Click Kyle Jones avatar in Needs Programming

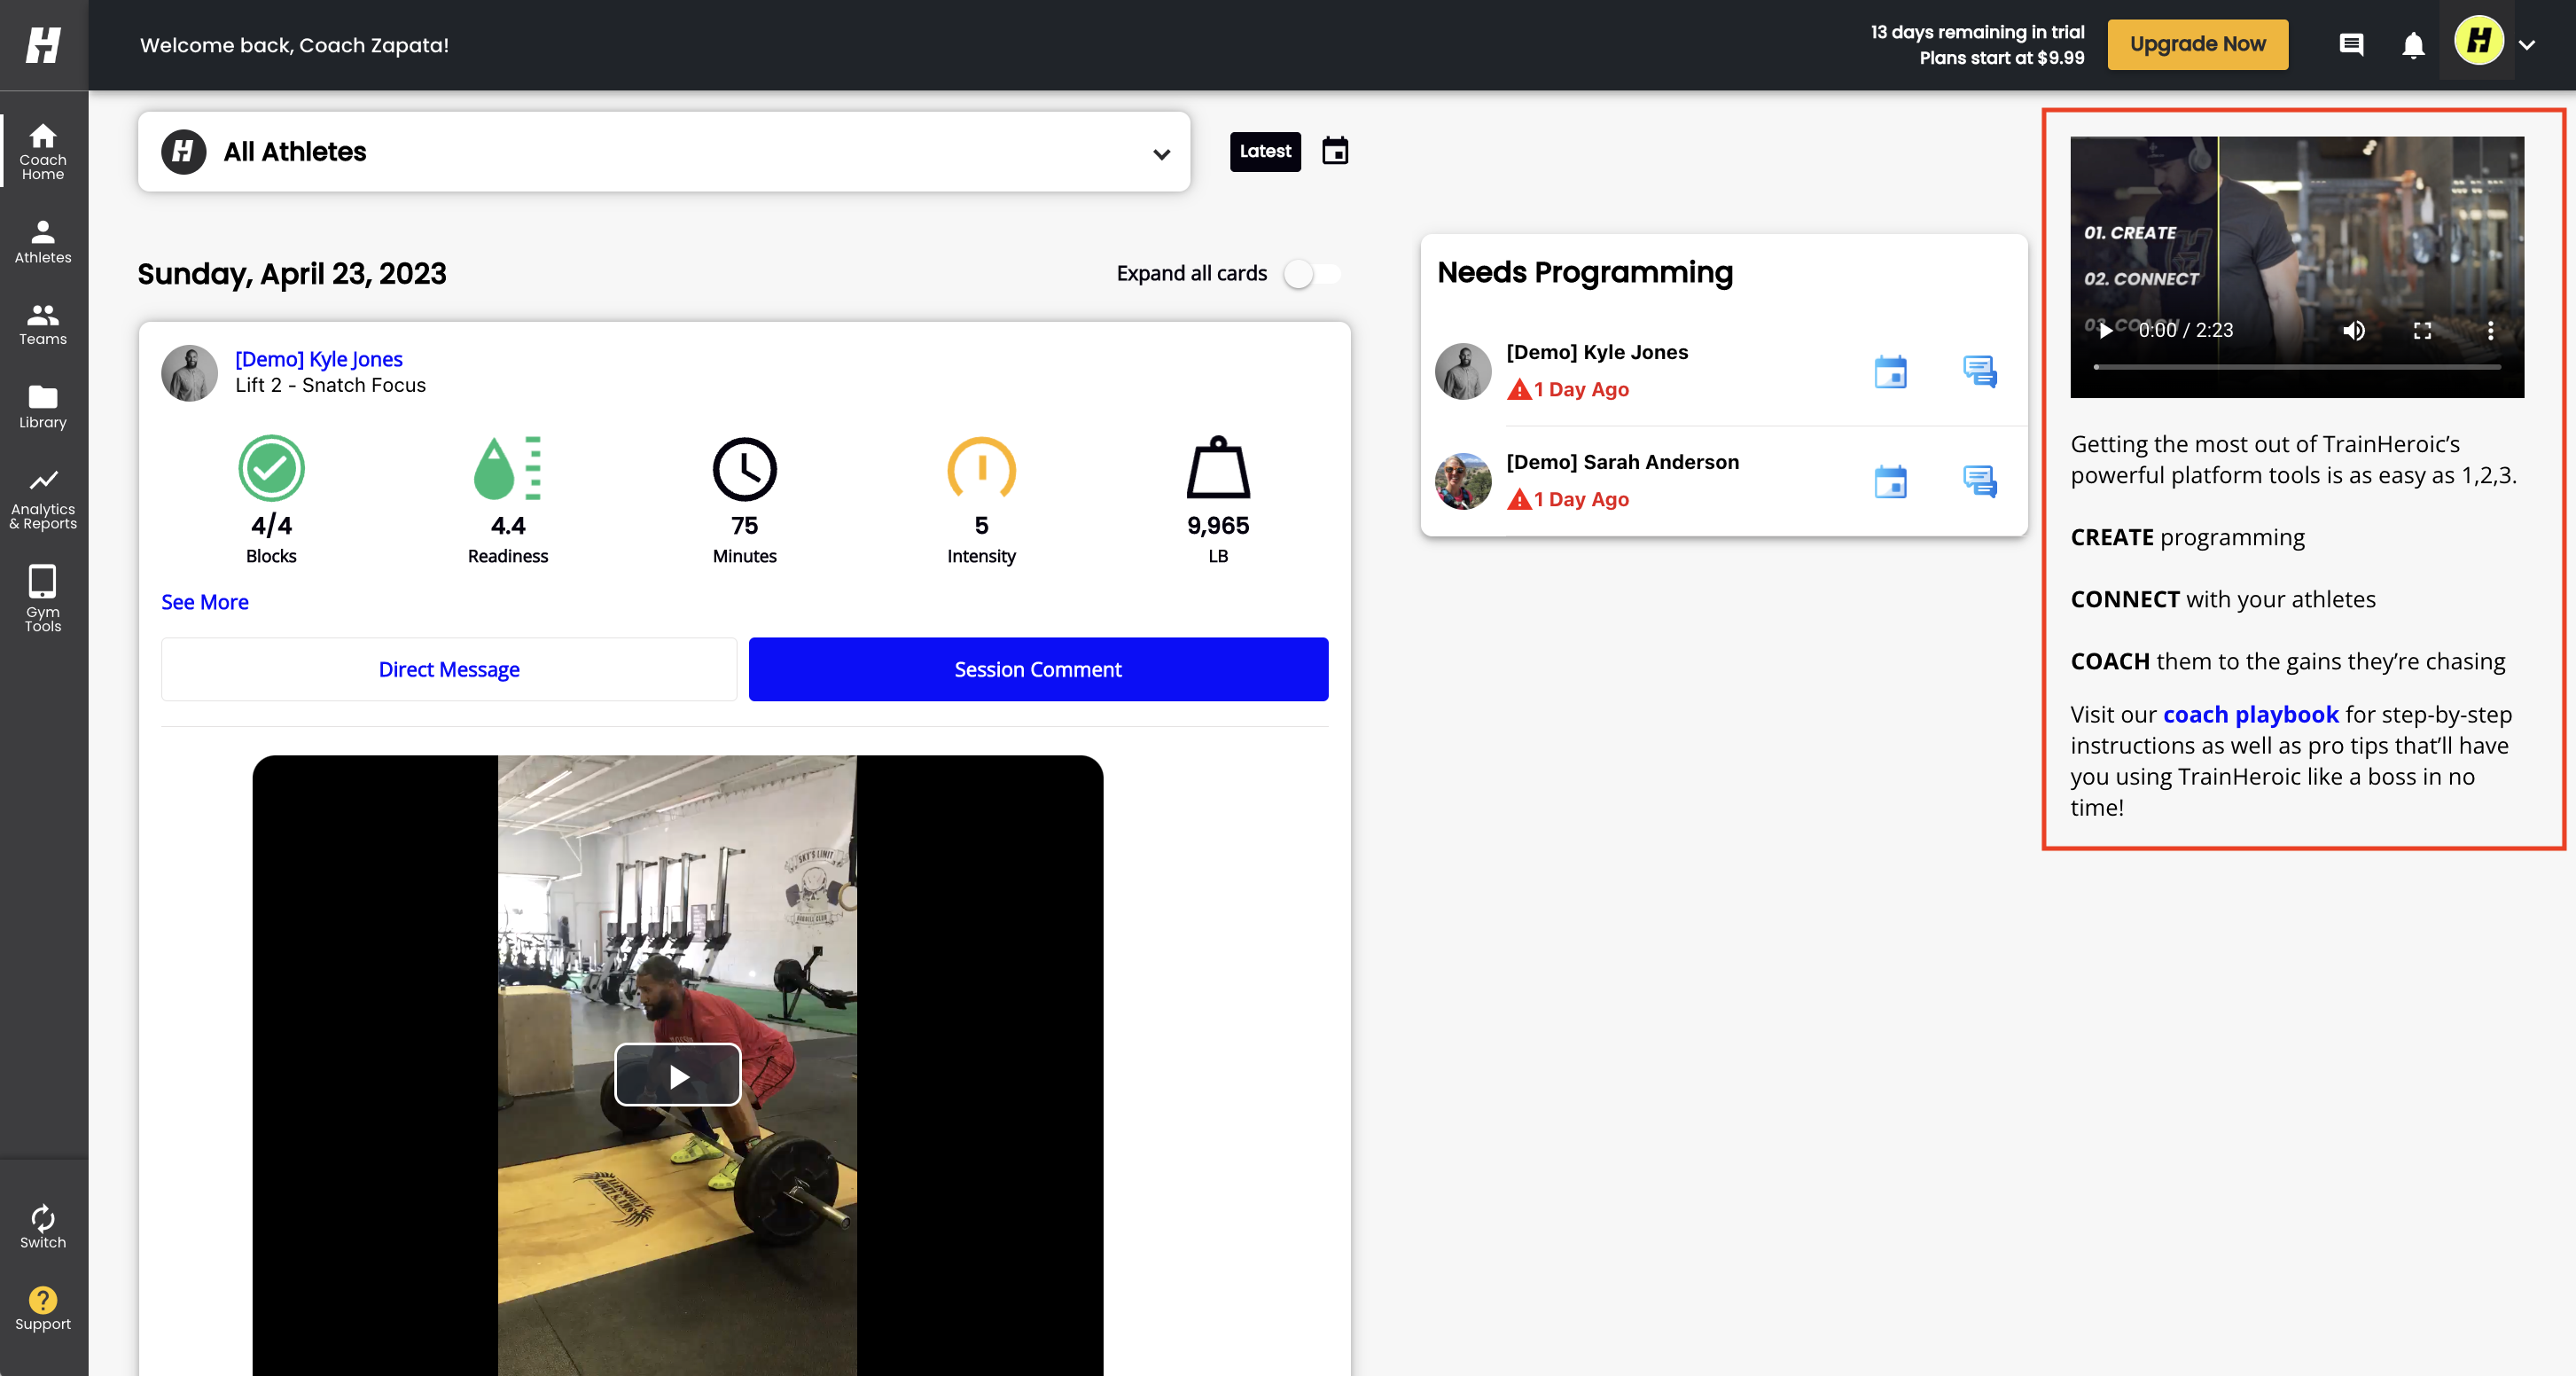pos(1463,371)
